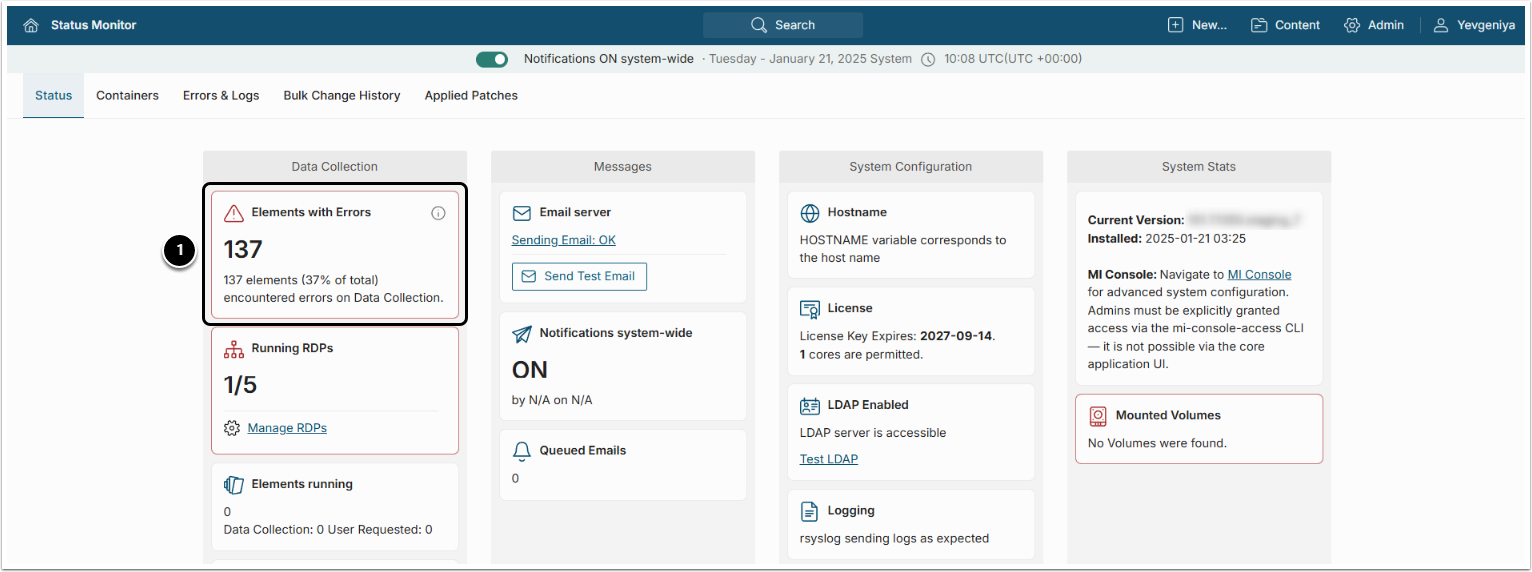Click the paper plane Notifications system-wide icon
This screenshot has width=1532, height=572.
[x=522, y=334]
